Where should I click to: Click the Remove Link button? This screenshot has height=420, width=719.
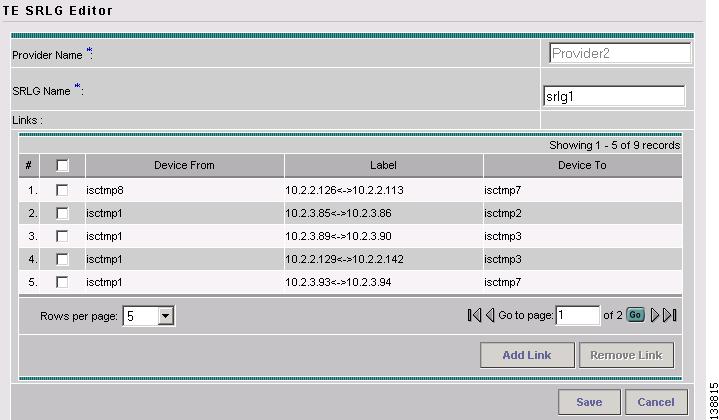tap(626, 355)
